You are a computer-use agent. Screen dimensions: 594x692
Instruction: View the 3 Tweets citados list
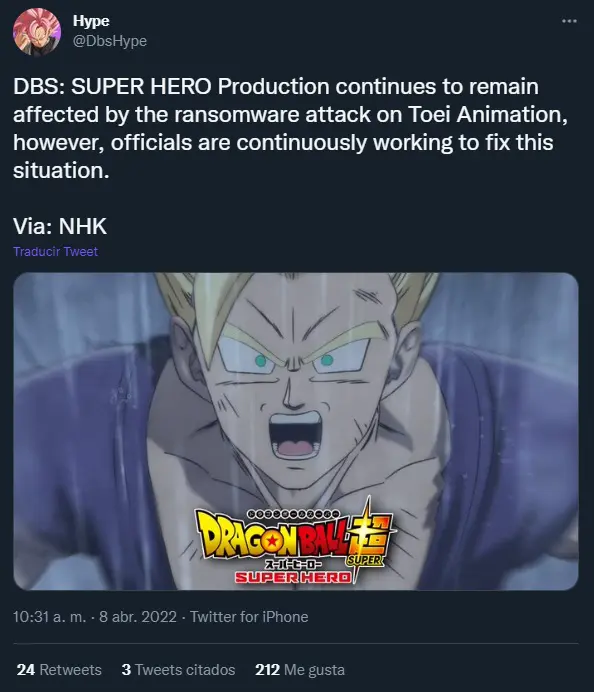click(x=178, y=669)
